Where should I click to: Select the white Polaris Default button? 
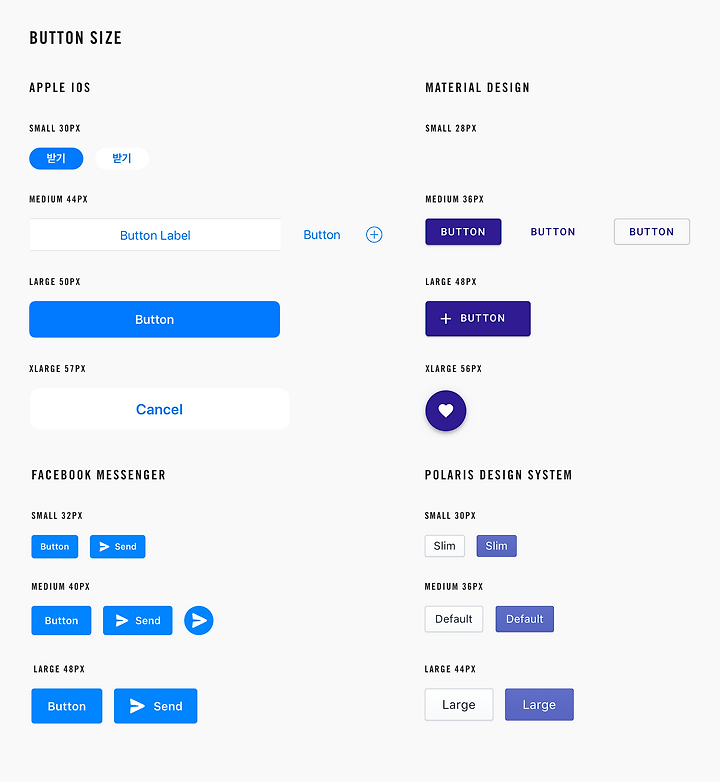tap(454, 619)
